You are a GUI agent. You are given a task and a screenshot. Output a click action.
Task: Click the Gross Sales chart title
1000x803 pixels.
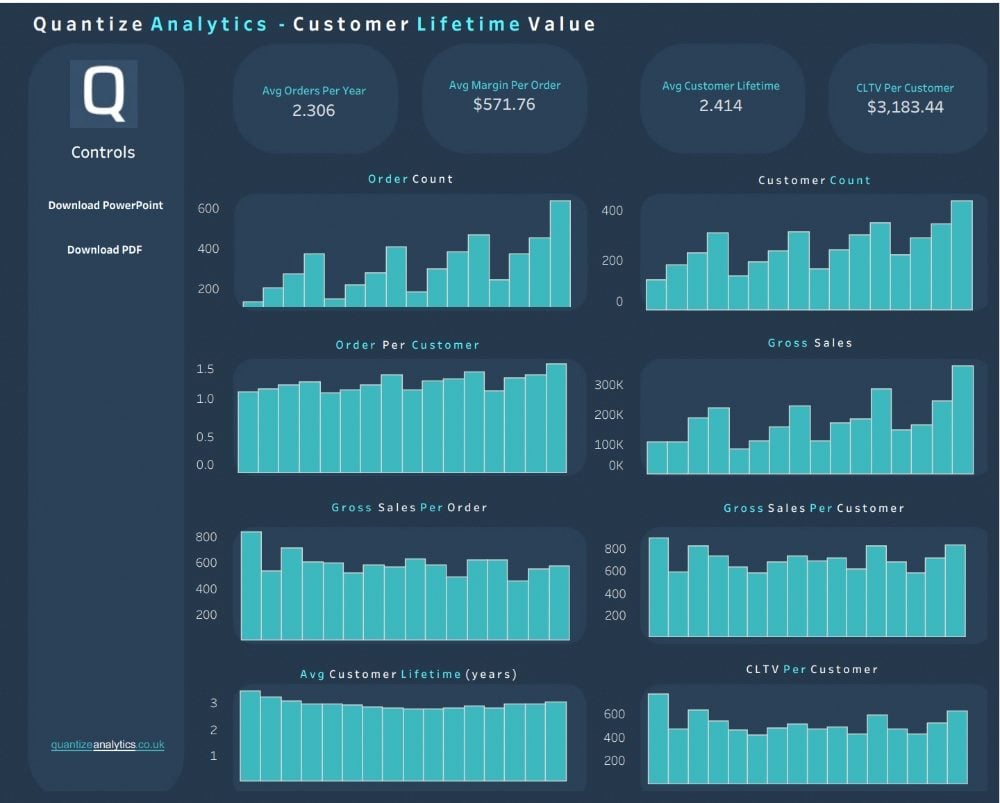point(810,343)
